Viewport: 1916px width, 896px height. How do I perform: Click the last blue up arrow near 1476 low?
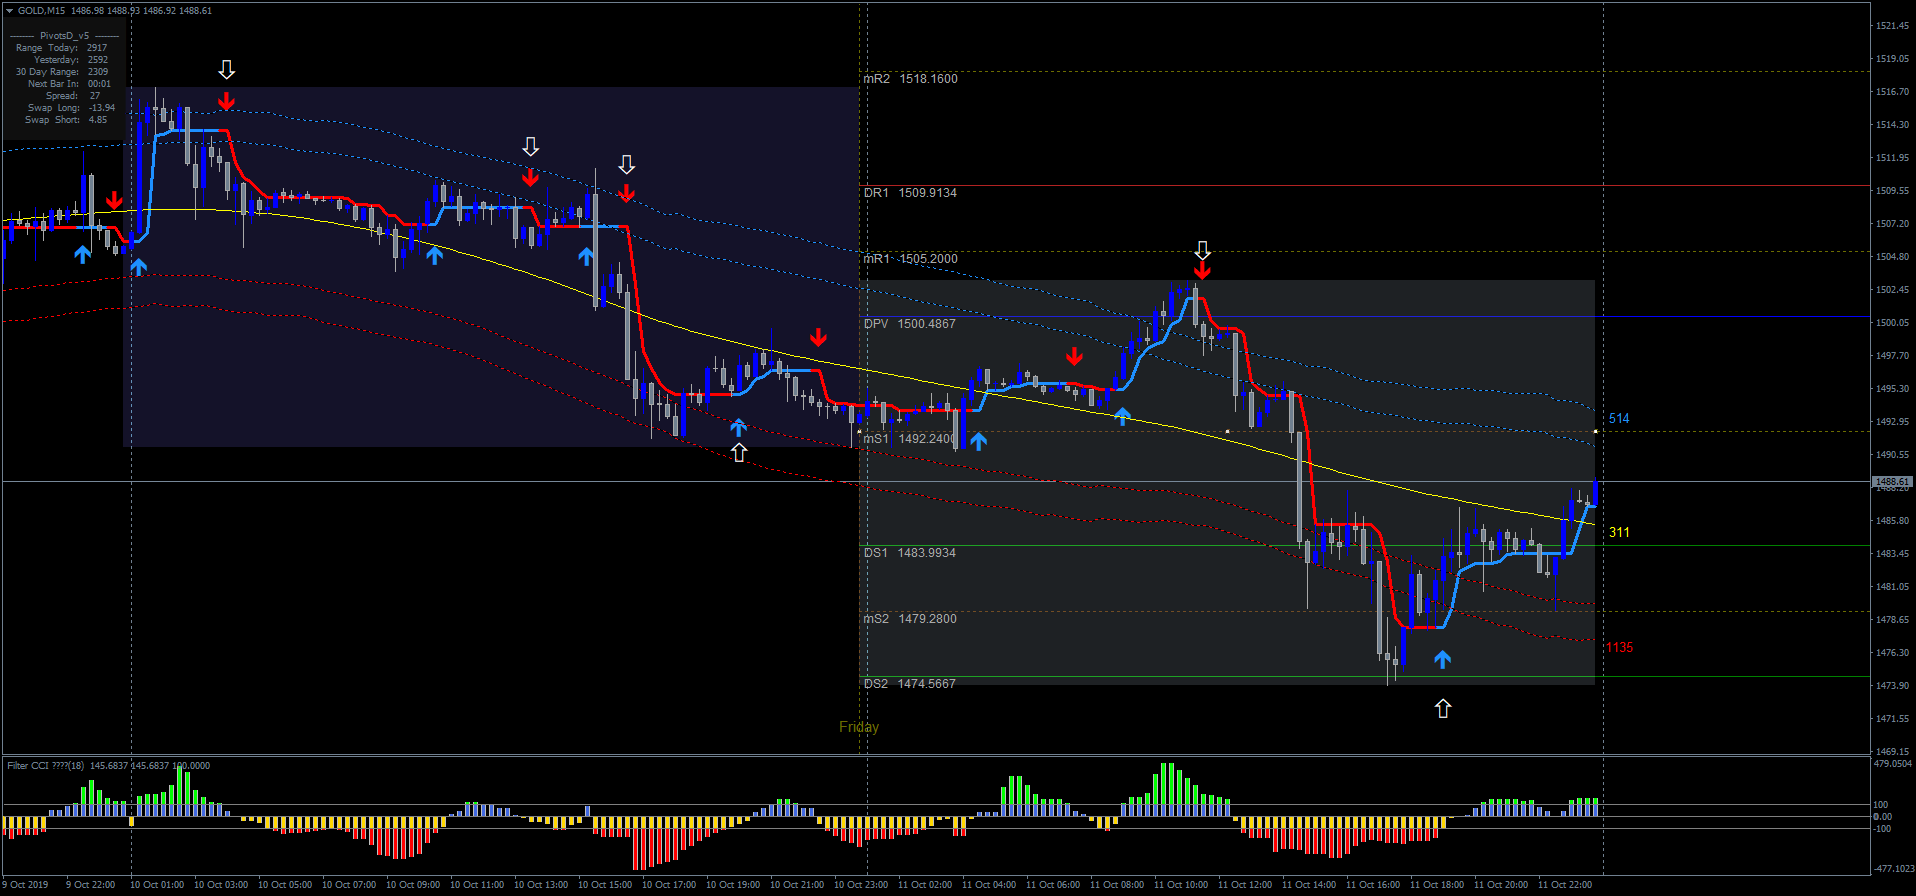[1442, 659]
